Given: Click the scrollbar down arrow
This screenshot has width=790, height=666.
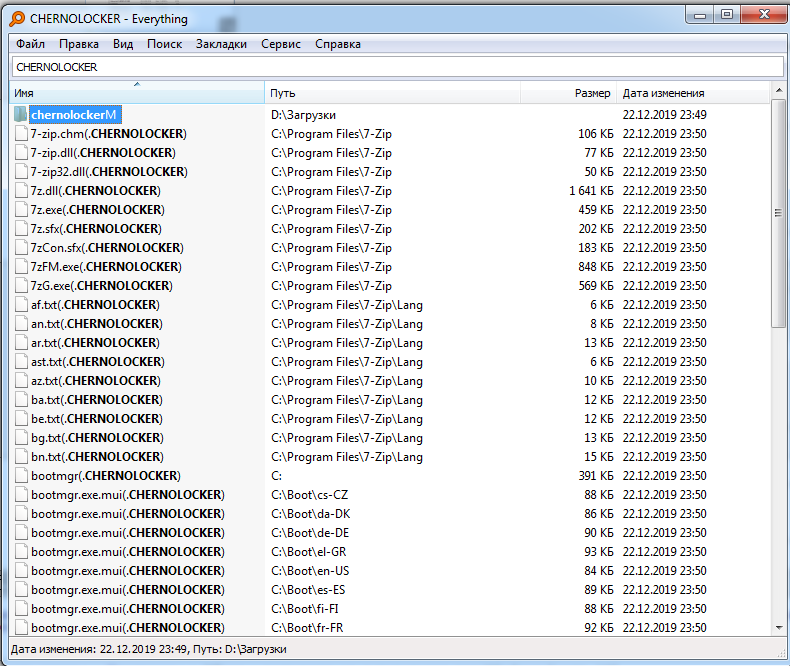Looking at the screenshot, I should pyautogui.click(x=779, y=628).
